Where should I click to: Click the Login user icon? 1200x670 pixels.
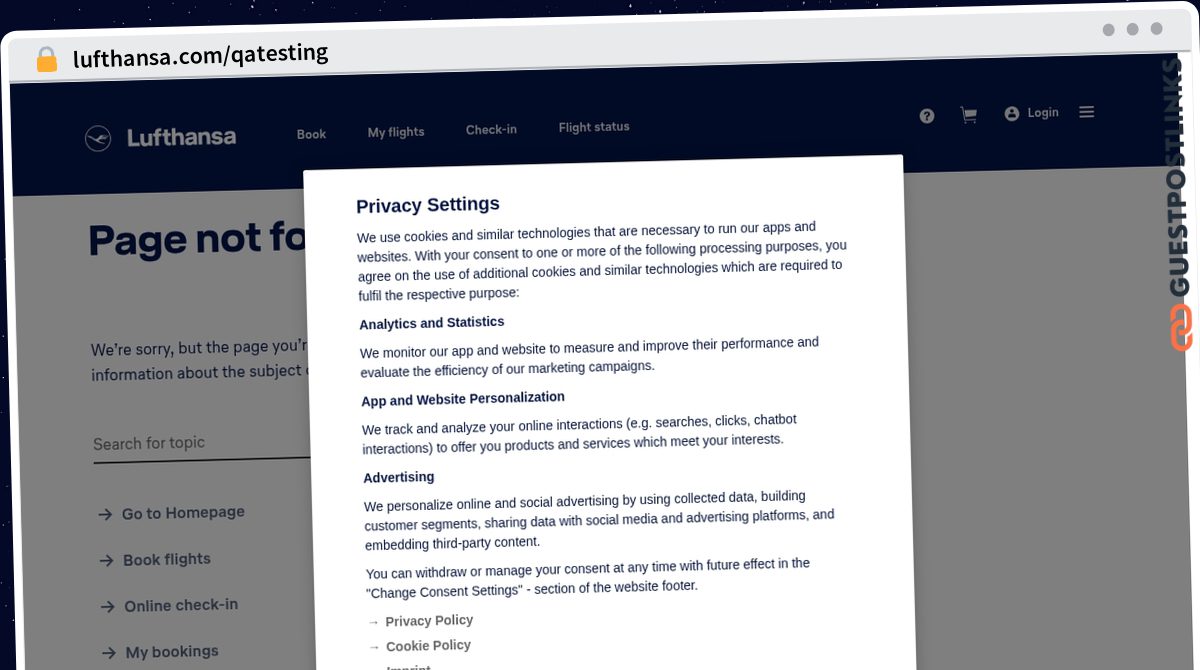[1012, 114]
